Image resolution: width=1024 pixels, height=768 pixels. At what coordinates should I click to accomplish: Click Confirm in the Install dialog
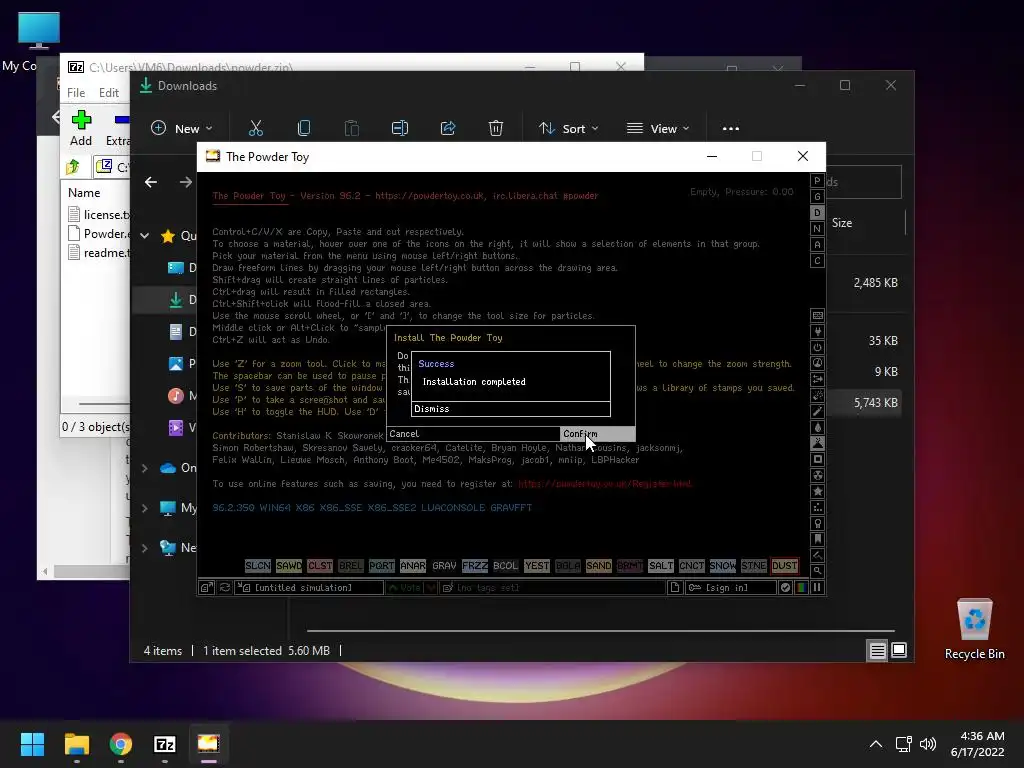point(598,434)
